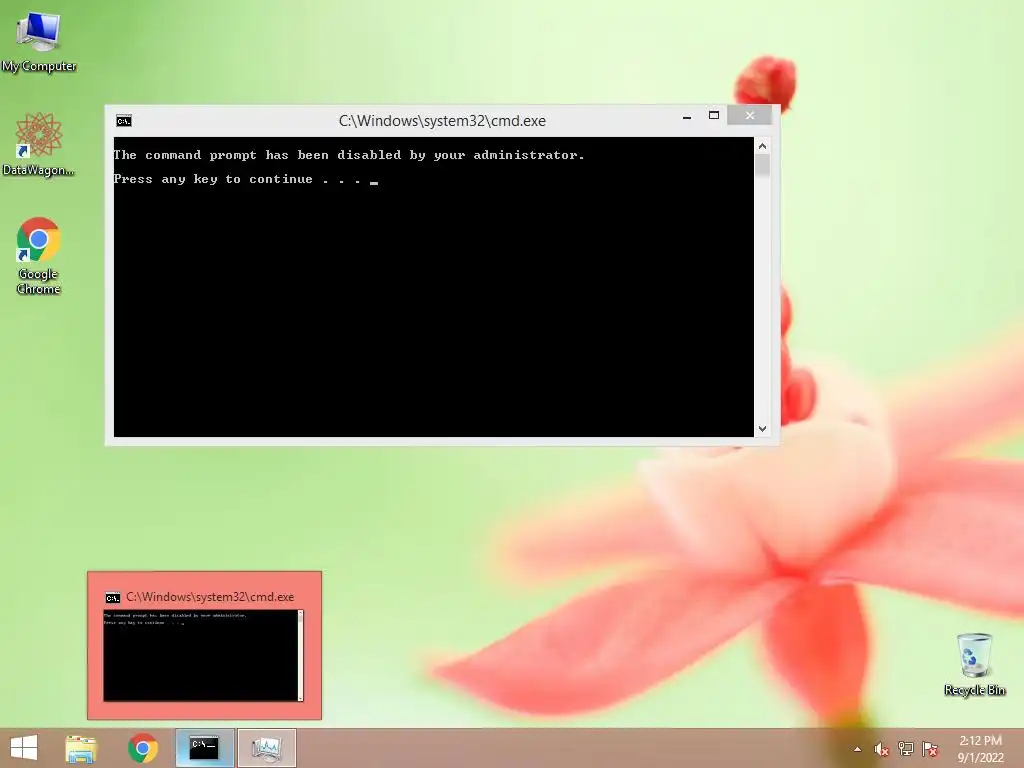This screenshot has width=1024, height=768.
Task: Select the cmd.exe taskbar button
Action: point(204,748)
